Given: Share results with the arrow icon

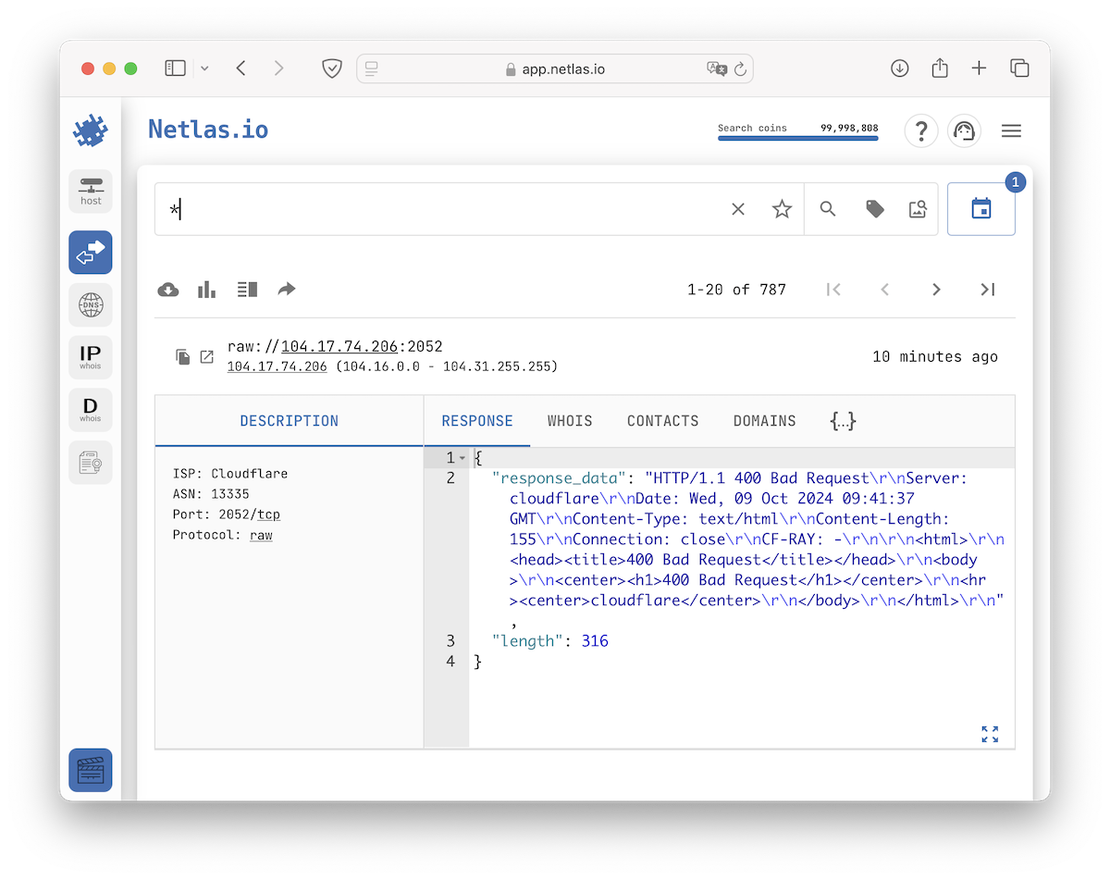Looking at the screenshot, I should pyautogui.click(x=286, y=290).
